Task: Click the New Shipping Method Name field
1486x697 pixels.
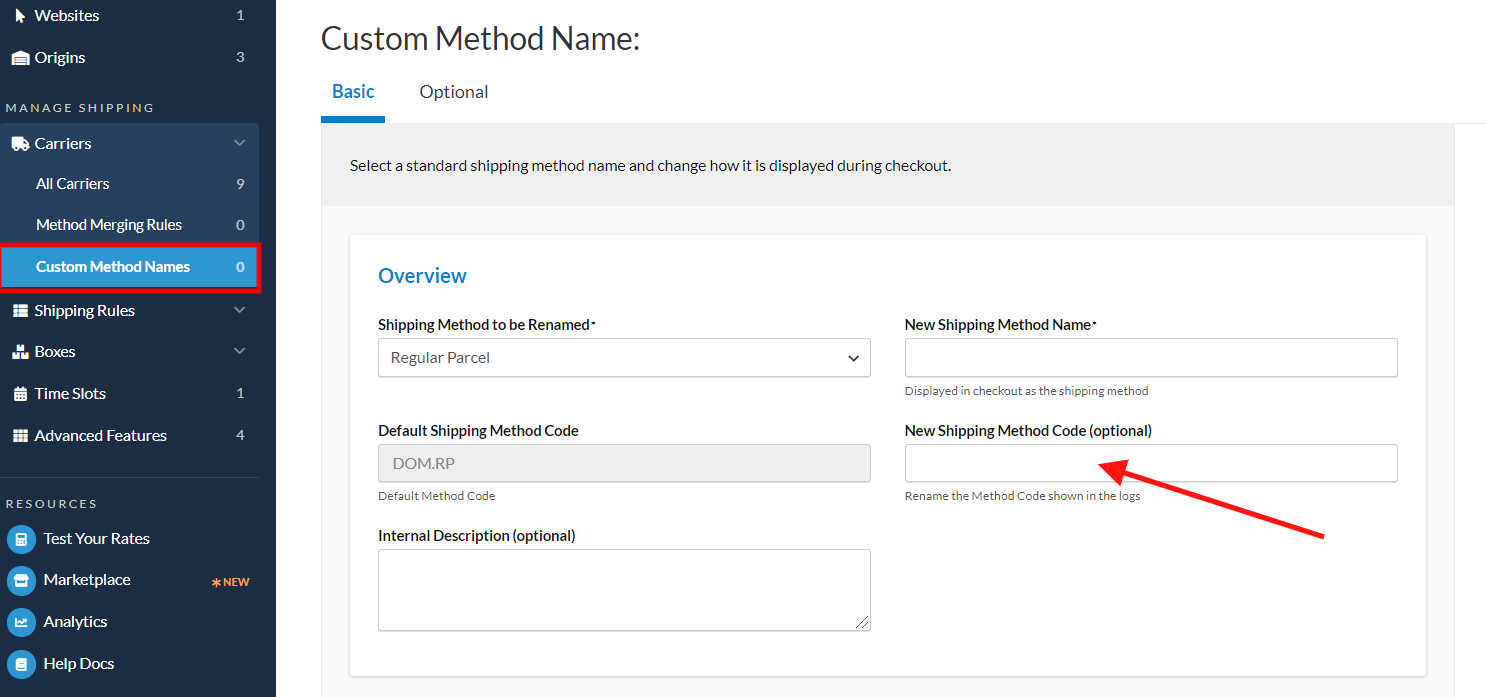Action: (x=1150, y=358)
